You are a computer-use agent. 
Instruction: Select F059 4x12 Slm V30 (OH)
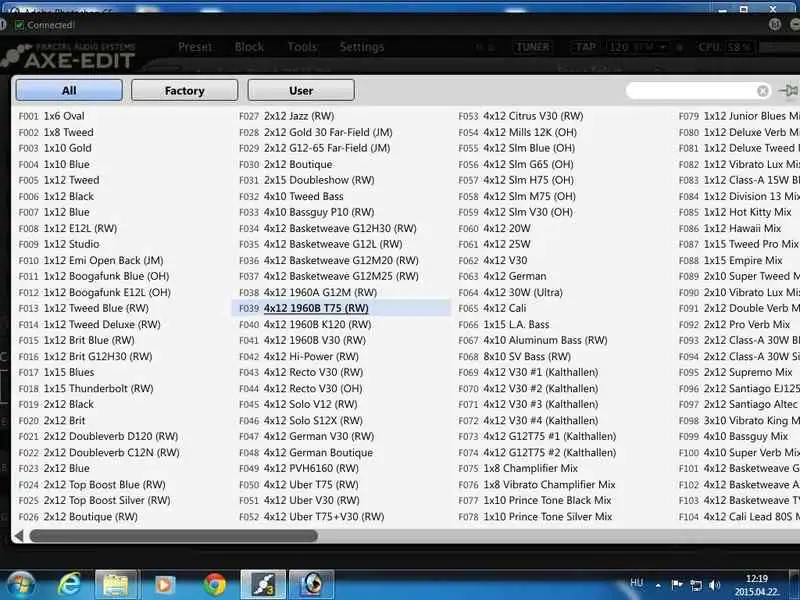tap(515, 212)
